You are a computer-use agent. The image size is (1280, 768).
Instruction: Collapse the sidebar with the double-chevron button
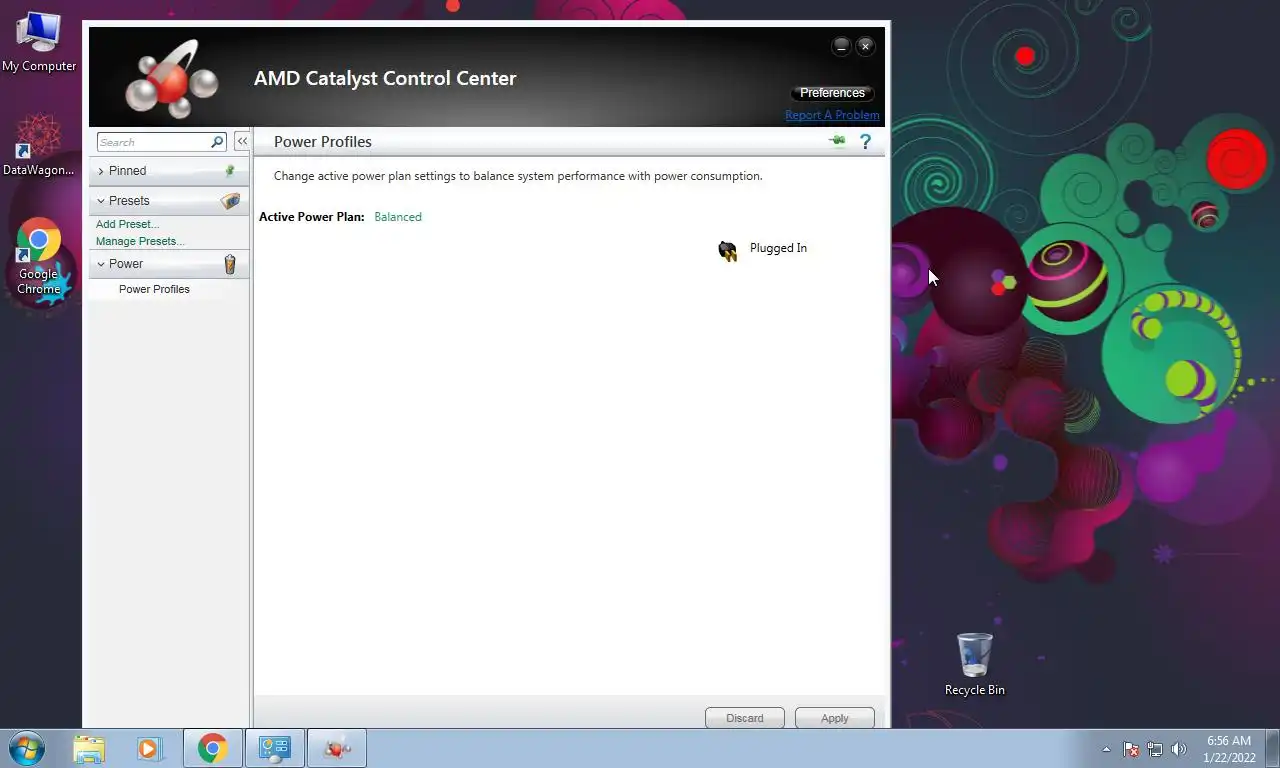click(242, 142)
